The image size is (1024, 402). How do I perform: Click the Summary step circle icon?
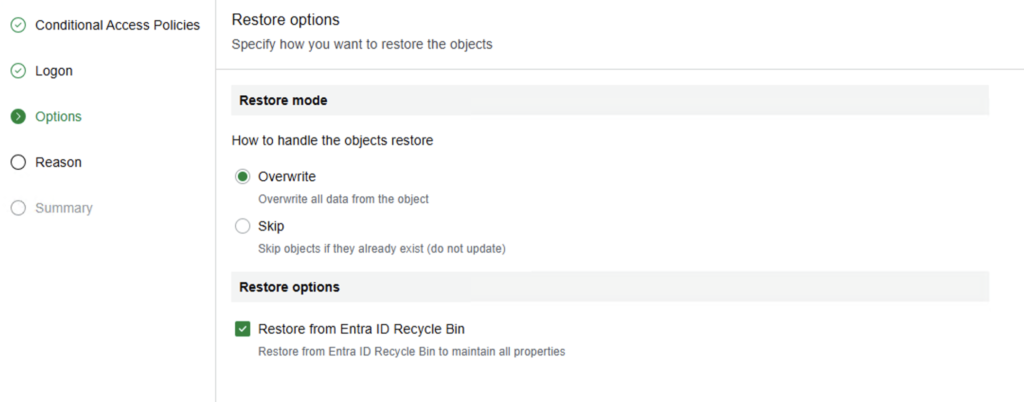(18, 208)
